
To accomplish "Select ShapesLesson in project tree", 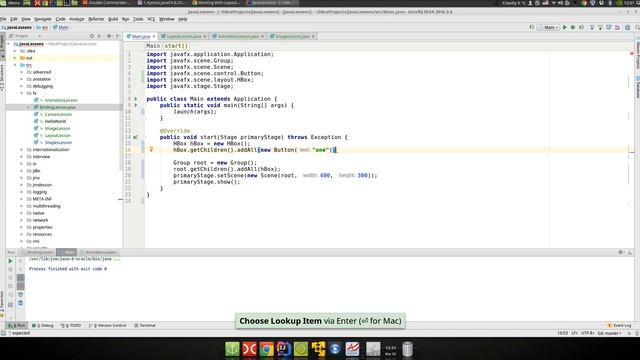I will [x=58, y=143].
